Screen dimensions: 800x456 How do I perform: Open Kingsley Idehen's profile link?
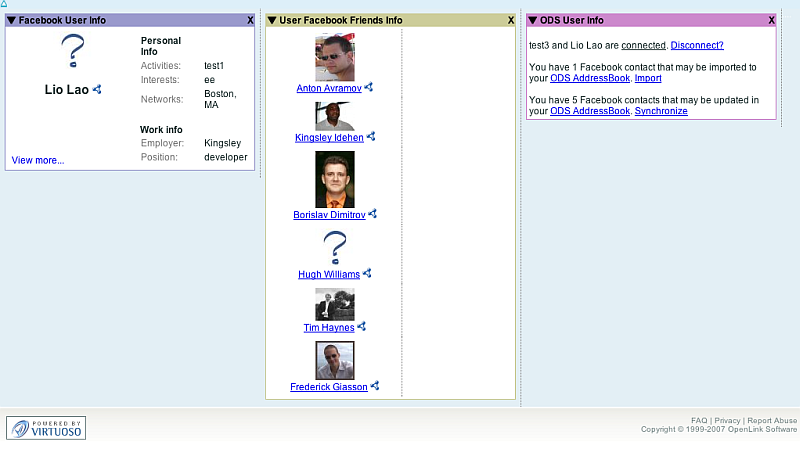point(329,138)
